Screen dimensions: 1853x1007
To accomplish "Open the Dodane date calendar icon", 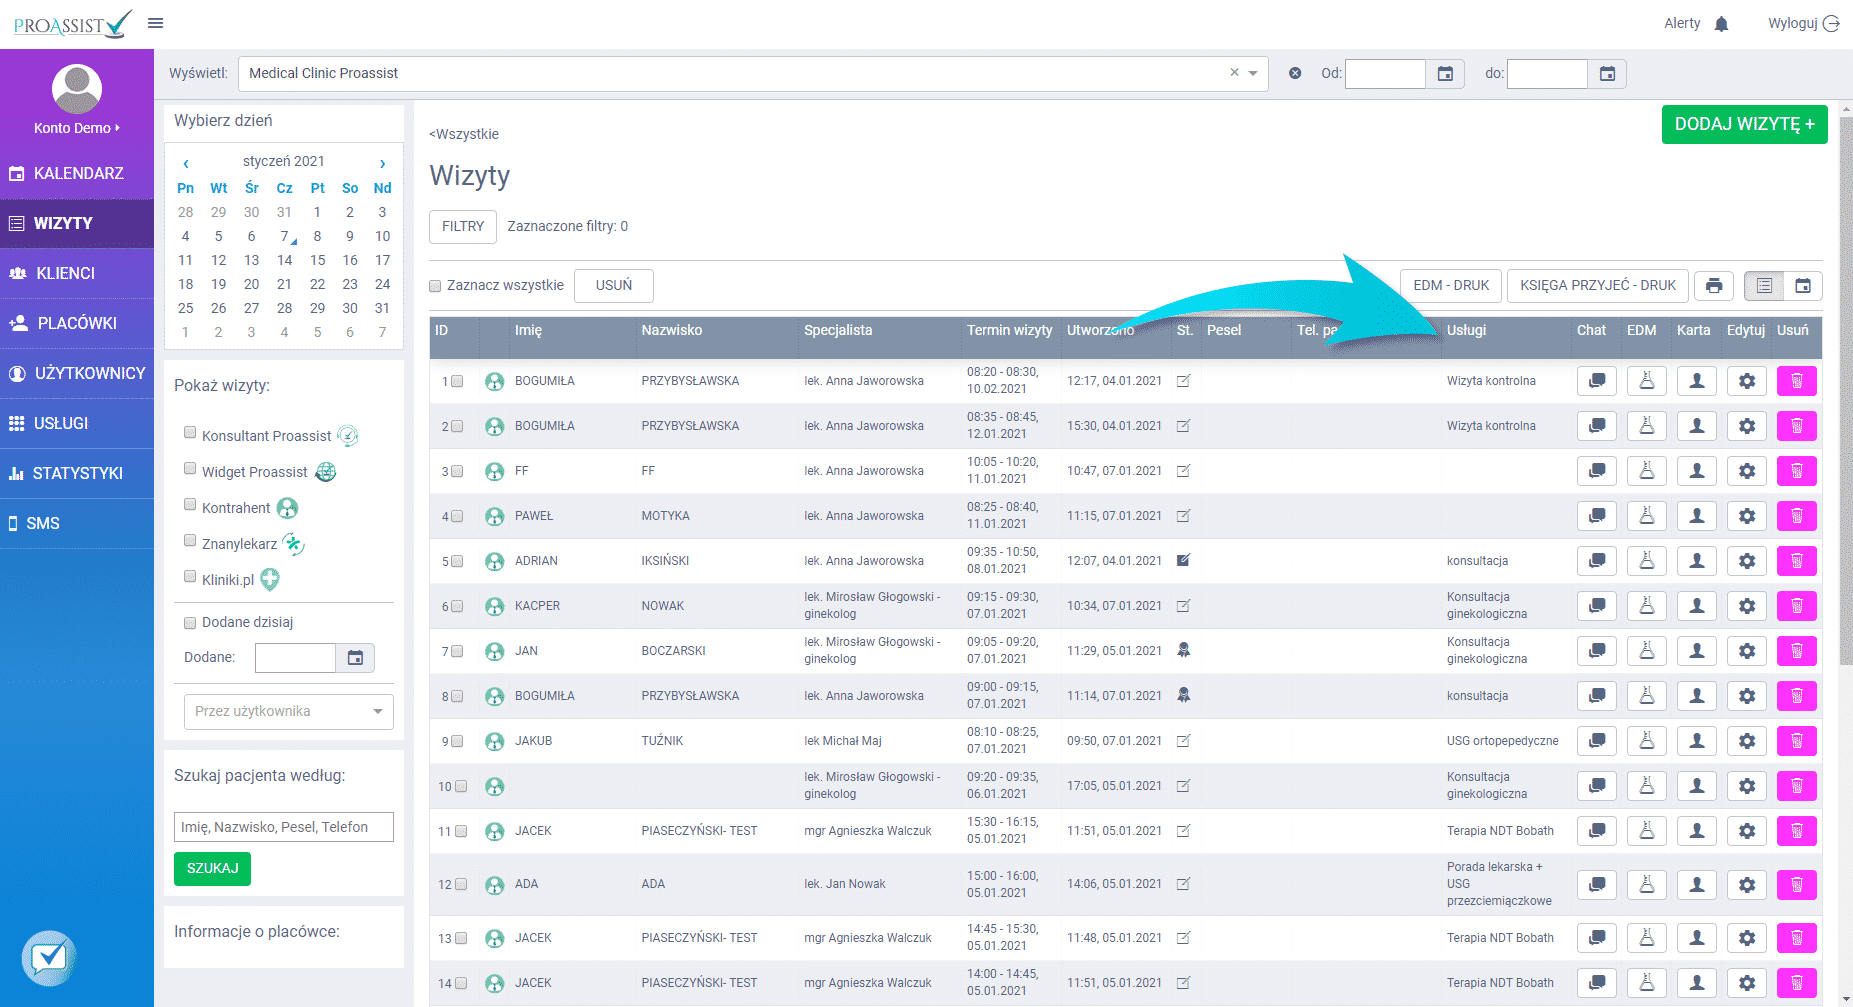I will point(355,657).
